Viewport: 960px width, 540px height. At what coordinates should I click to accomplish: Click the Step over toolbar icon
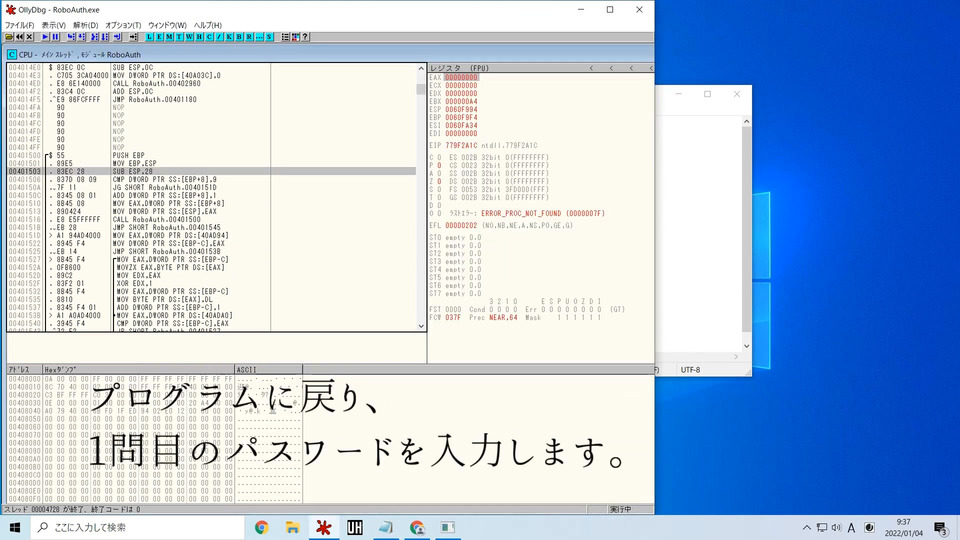[81, 37]
